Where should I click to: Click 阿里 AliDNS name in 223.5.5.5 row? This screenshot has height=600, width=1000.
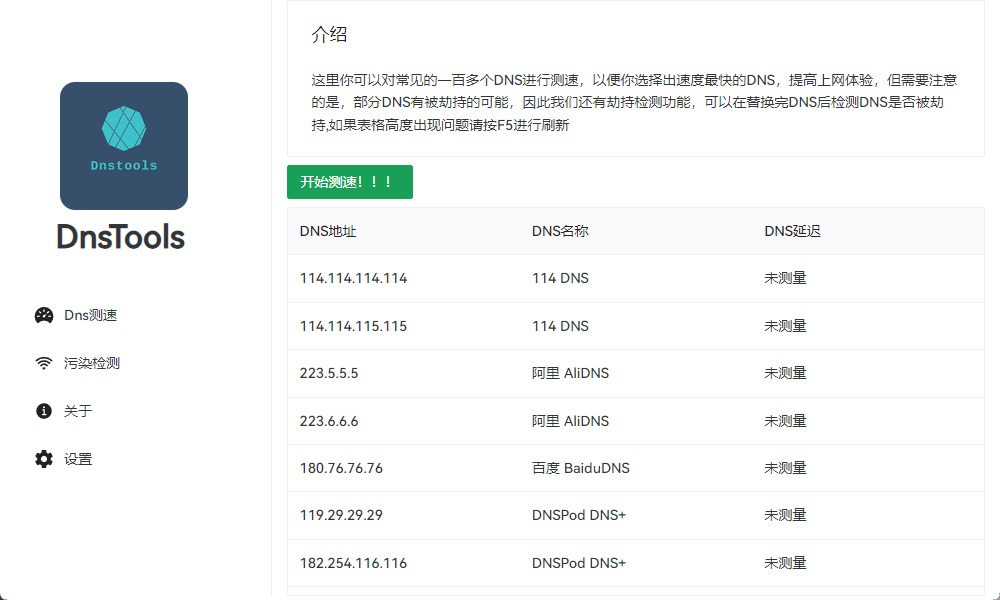coord(570,373)
